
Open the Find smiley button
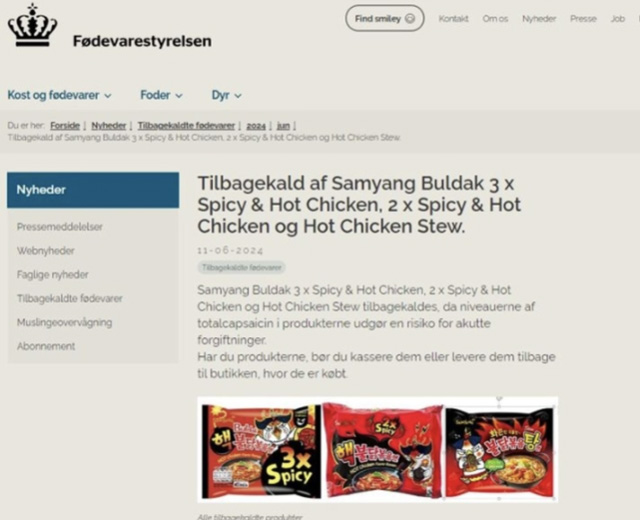click(x=384, y=18)
